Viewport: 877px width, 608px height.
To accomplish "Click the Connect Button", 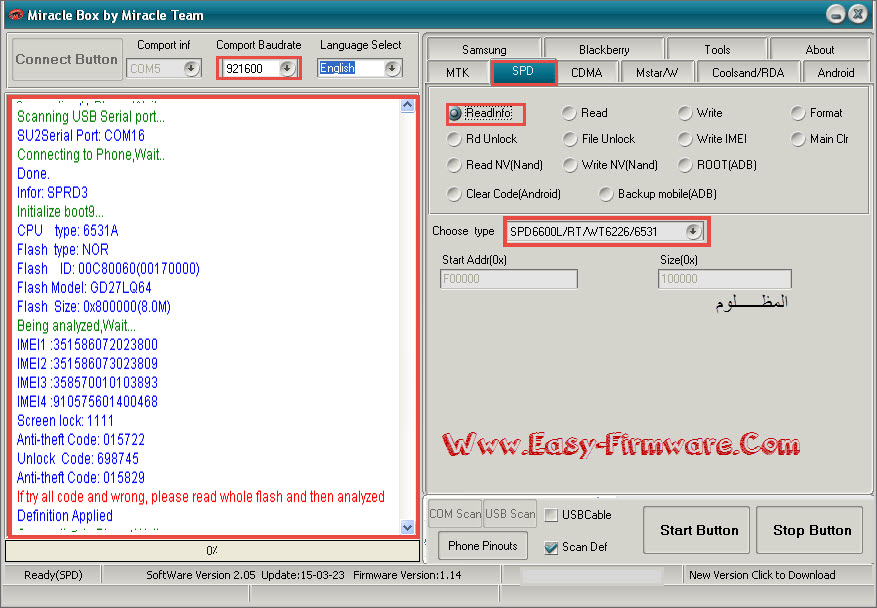I will [67, 59].
